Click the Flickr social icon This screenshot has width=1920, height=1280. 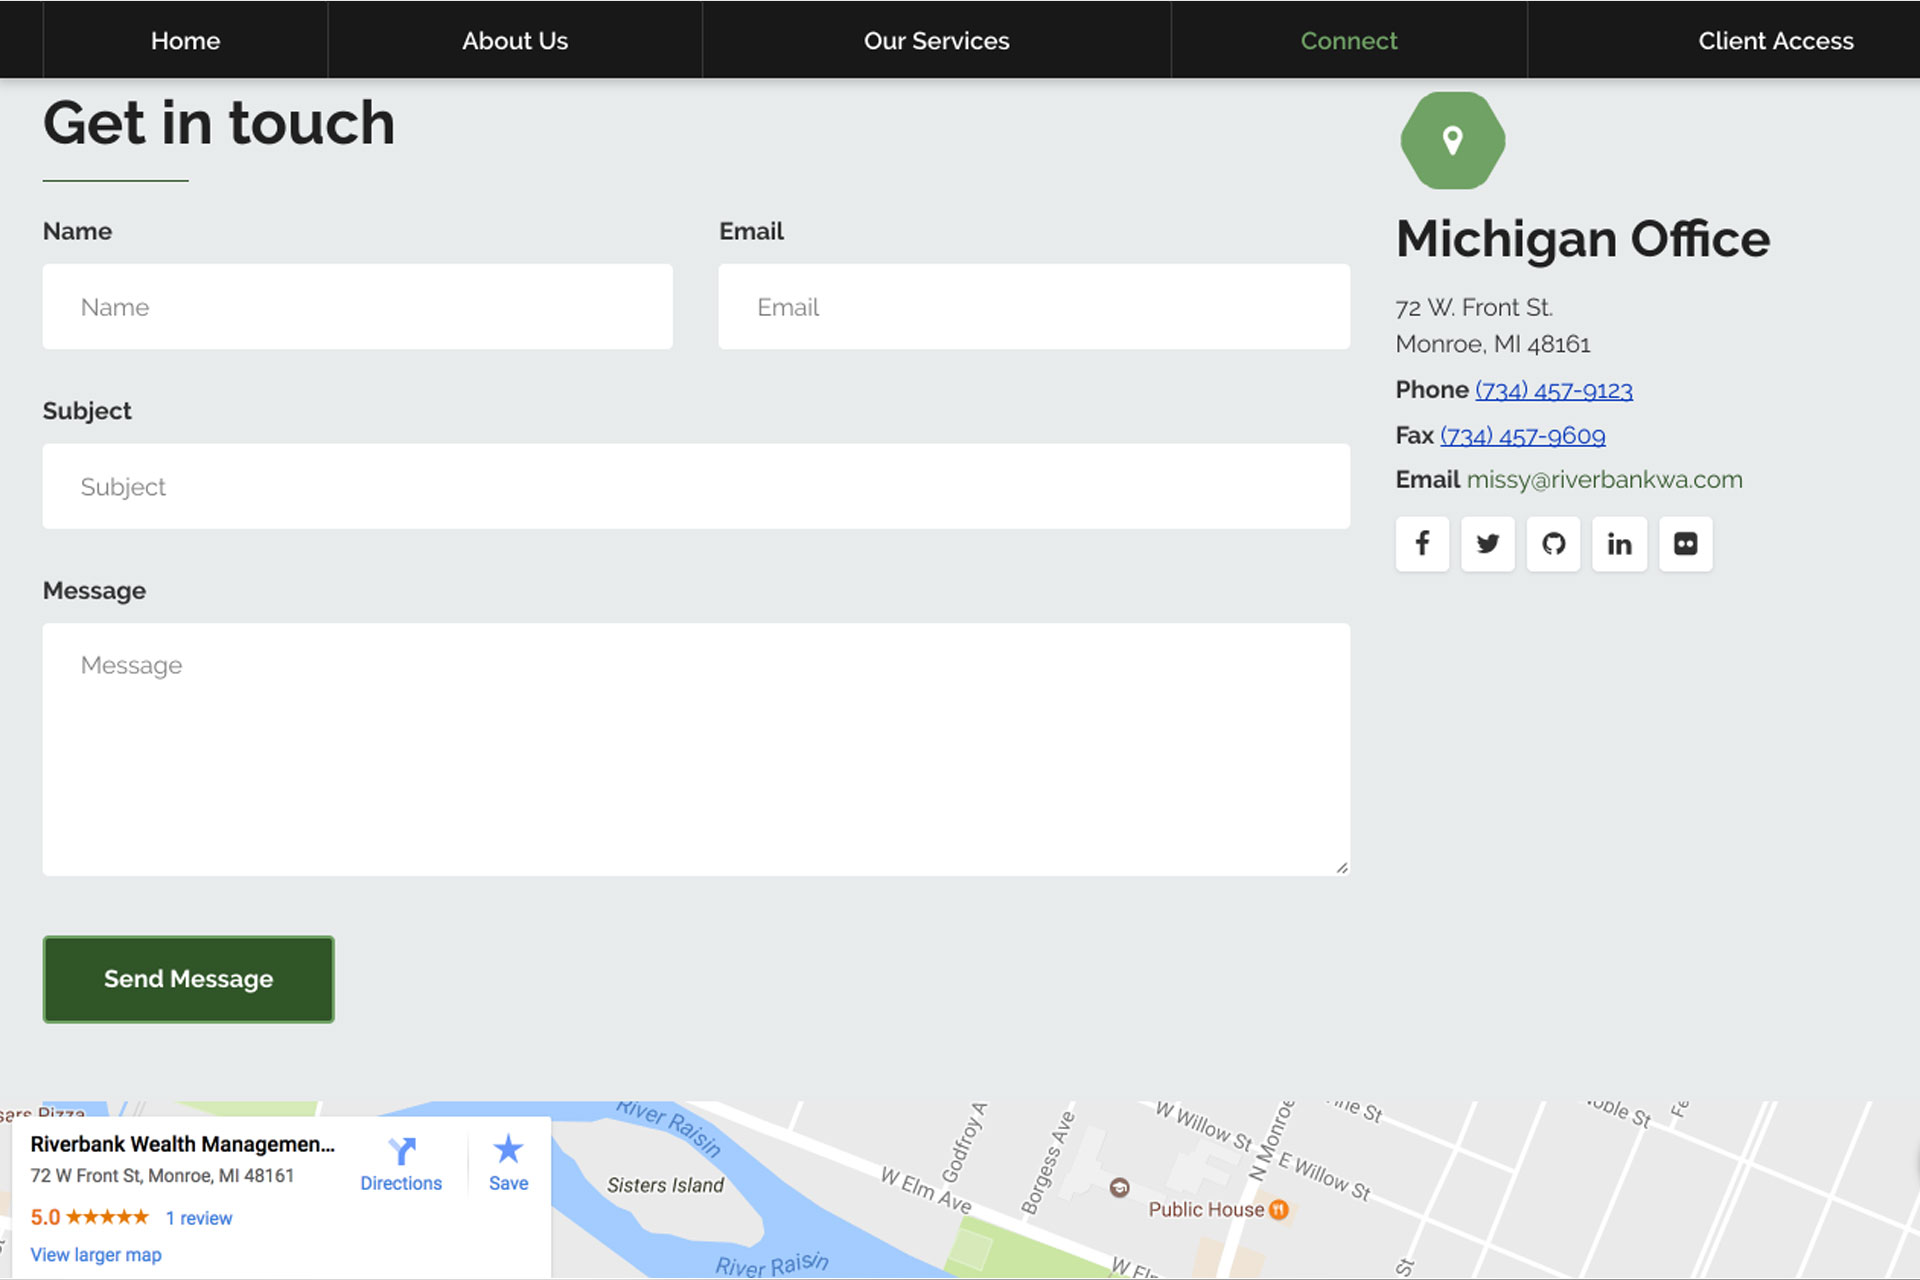click(x=1685, y=544)
